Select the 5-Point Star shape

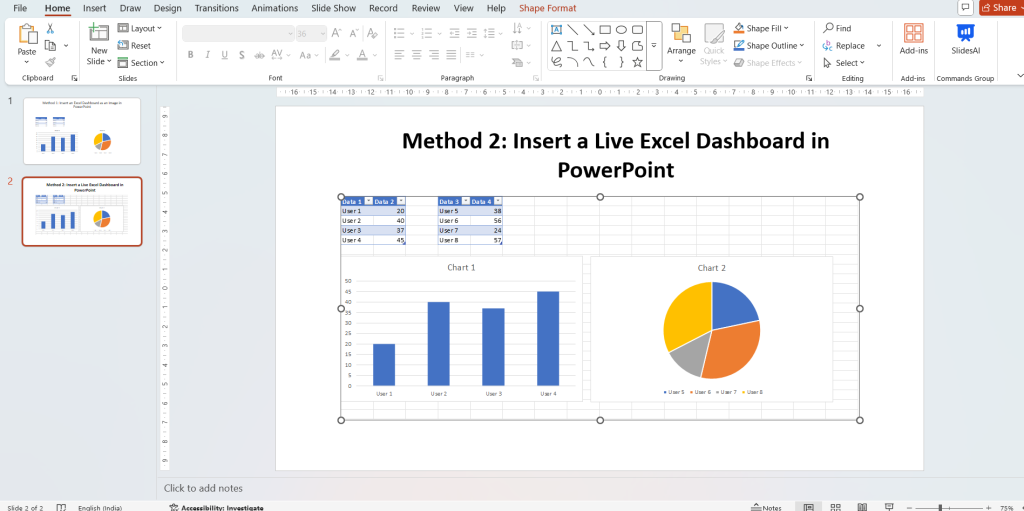(x=638, y=62)
